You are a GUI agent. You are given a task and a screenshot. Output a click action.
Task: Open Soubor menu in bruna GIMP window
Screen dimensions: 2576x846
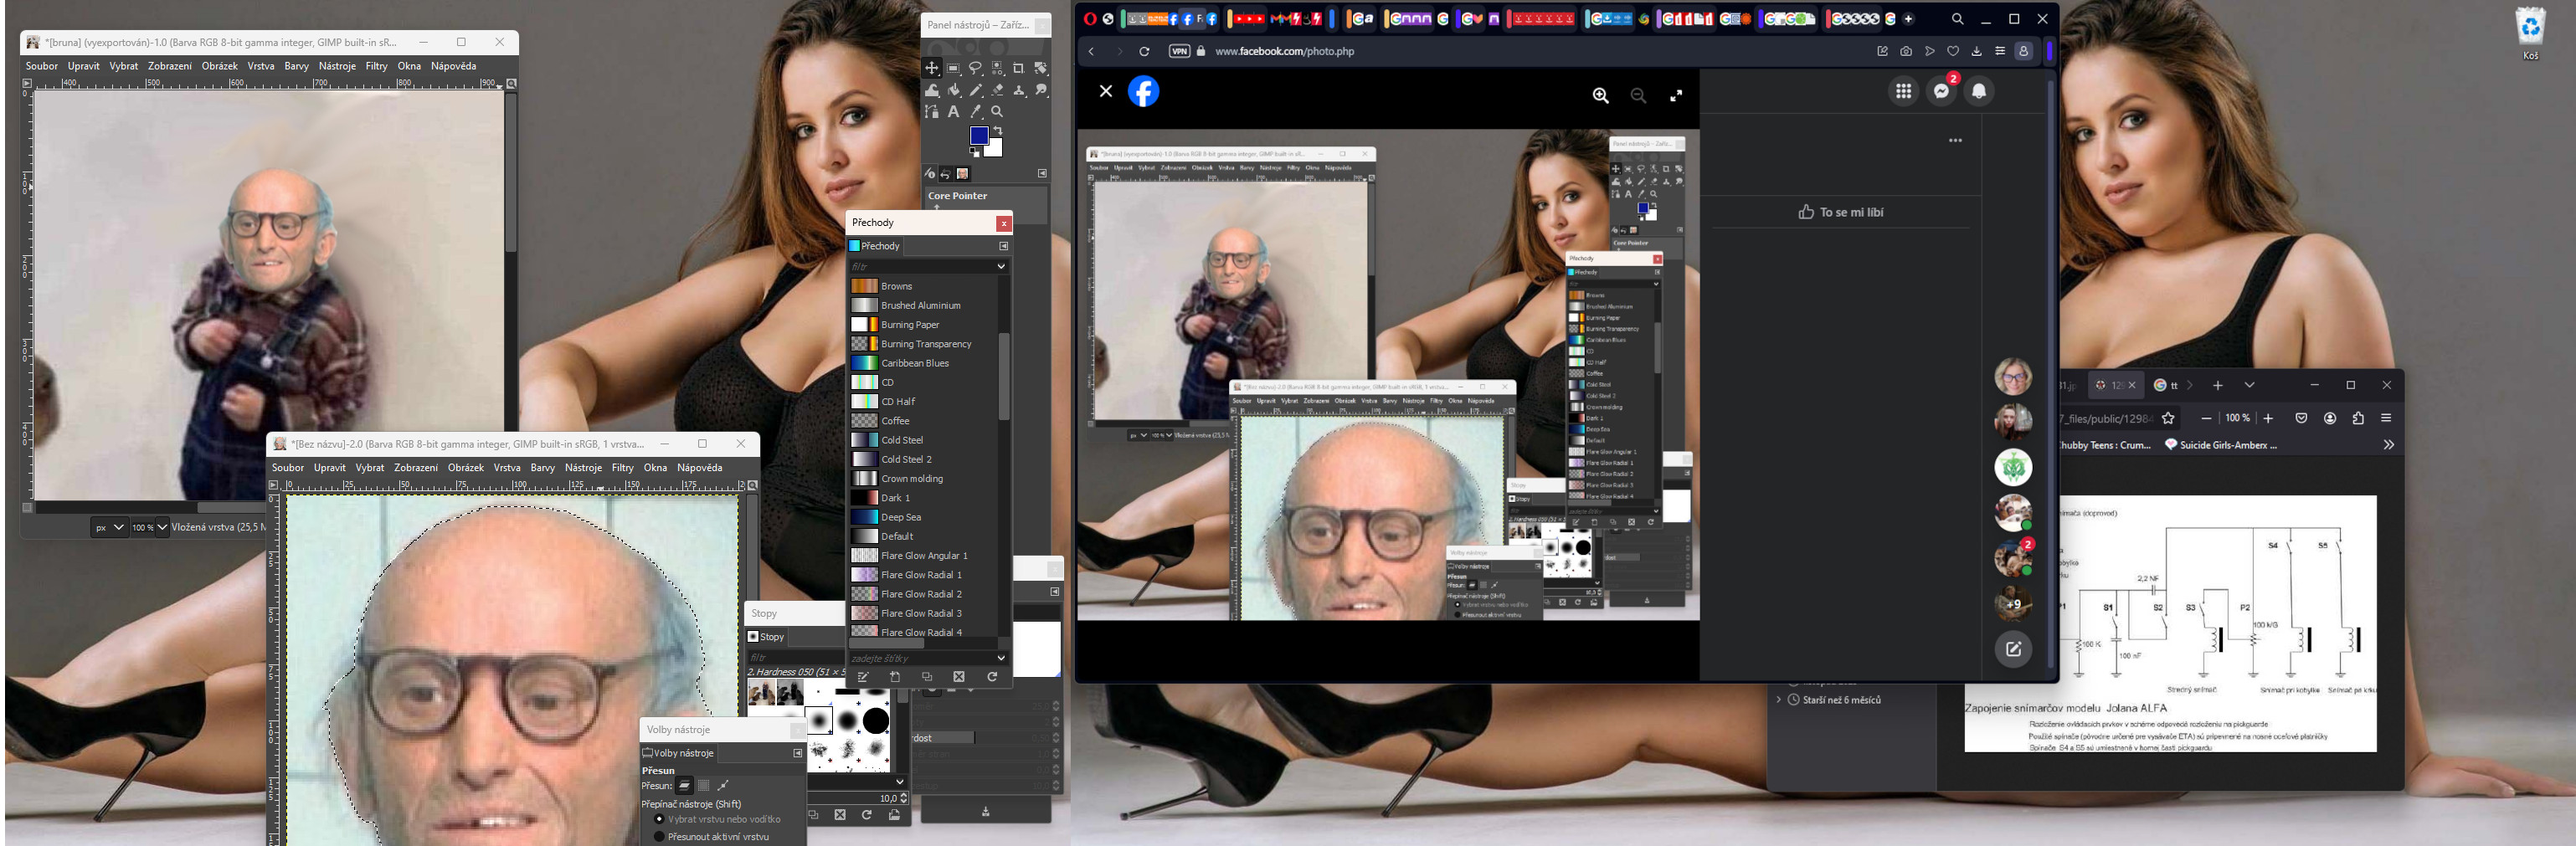coord(41,66)
